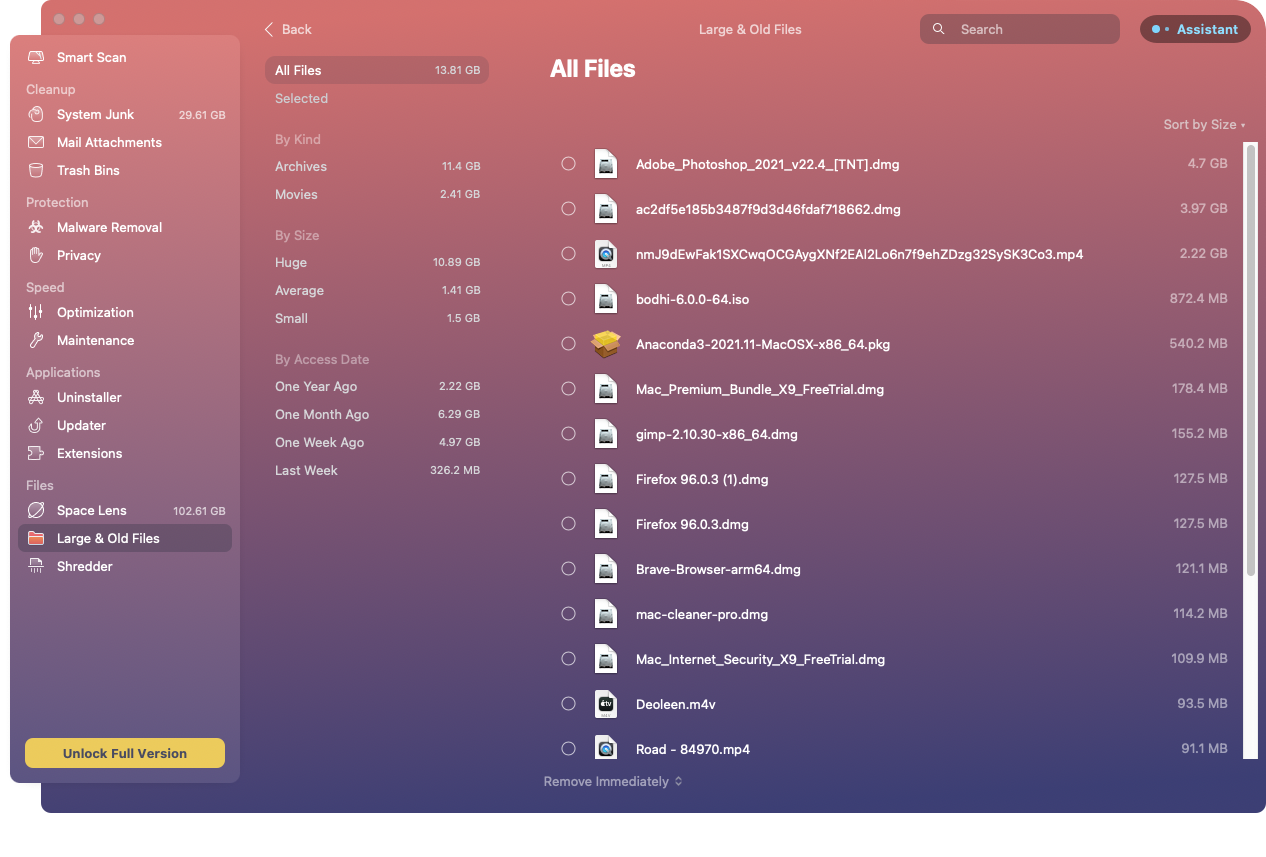The width and height of the screenshot is (1266, 857).
Task: Click the Brave-Browser-arm64.dmg file icon
Action: [x=606, y=569]
